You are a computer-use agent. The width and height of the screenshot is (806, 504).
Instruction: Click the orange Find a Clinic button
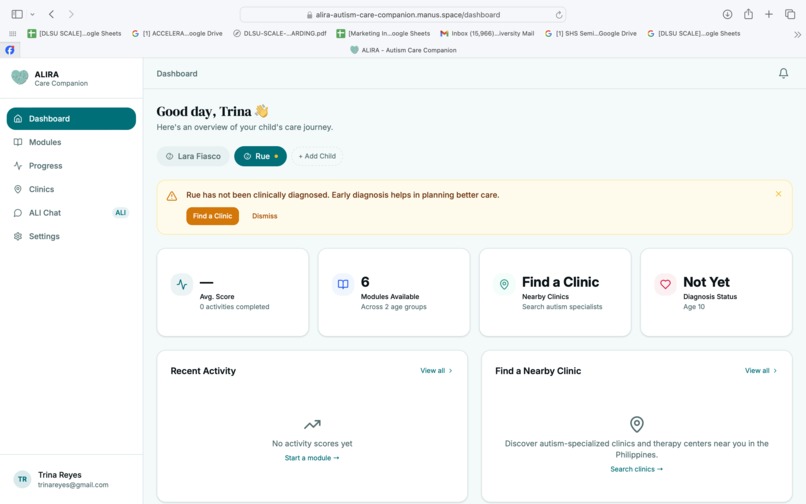[x=212, y=216]
